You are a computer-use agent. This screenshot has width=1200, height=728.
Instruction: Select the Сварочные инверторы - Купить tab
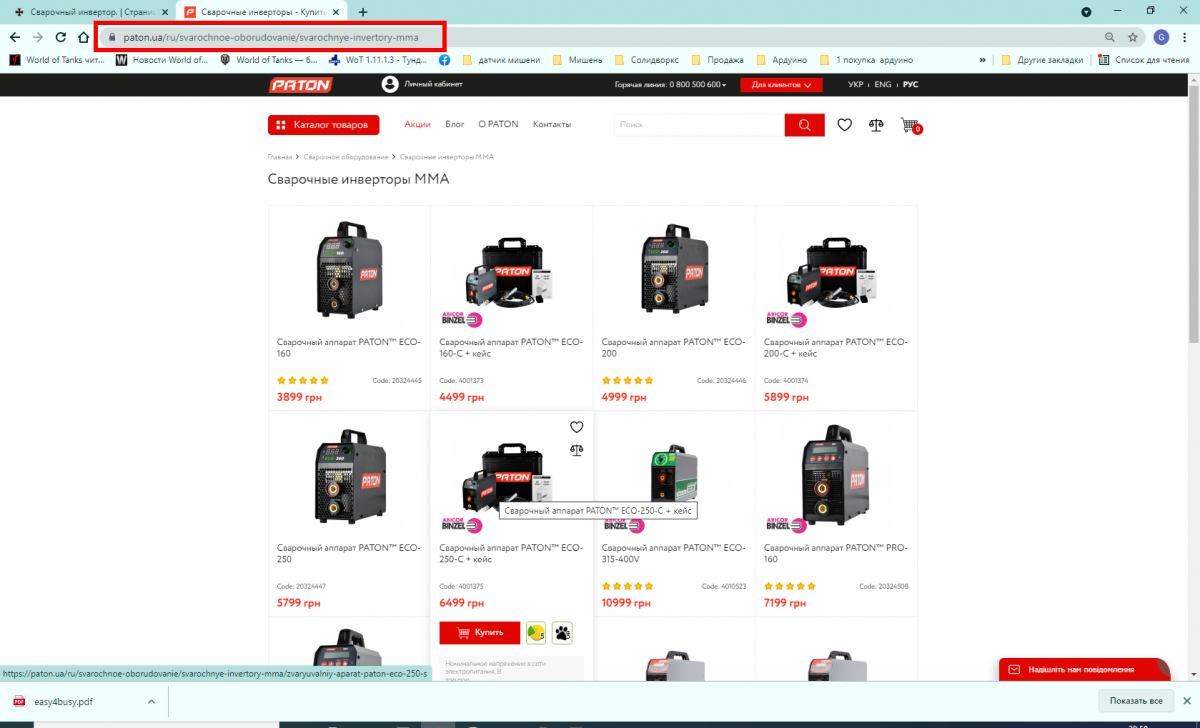(x=262, y=12)
